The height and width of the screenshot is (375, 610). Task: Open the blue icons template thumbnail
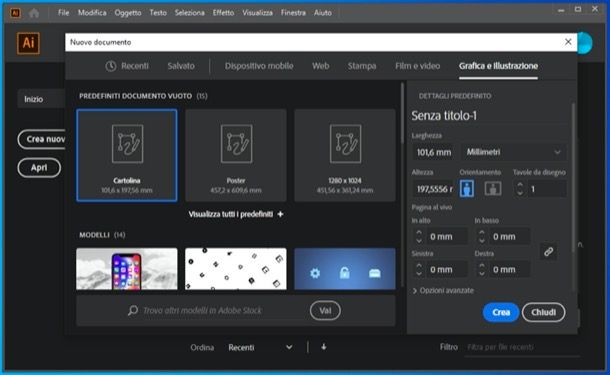tap(345, 269)
